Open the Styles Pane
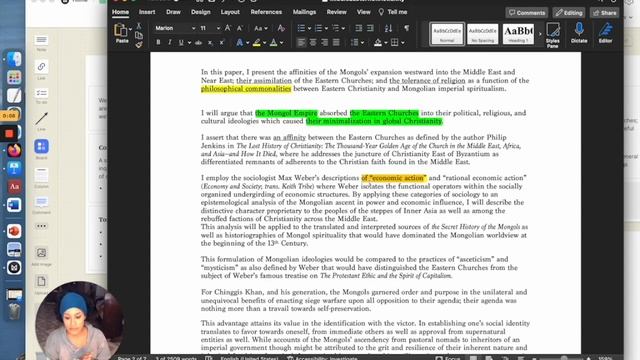The image size is (640, 360). pos(553,35)
